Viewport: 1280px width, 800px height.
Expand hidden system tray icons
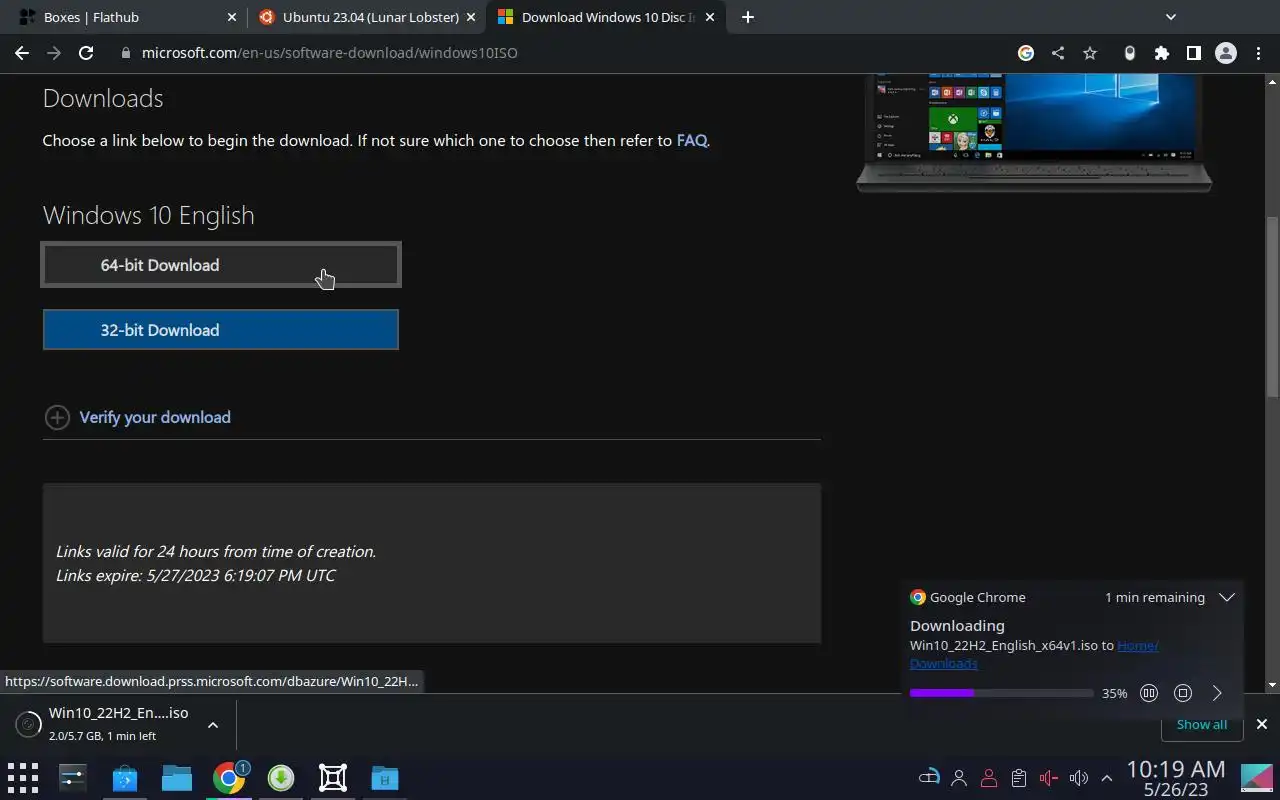coord(1107,778)
